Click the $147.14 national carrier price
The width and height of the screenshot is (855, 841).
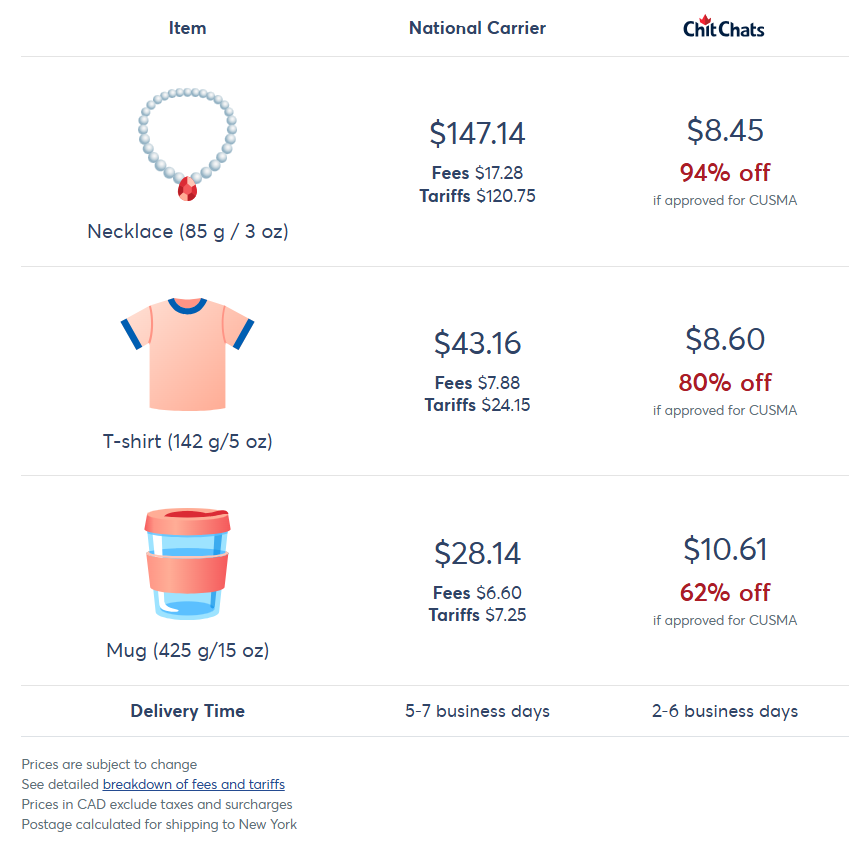477,133
